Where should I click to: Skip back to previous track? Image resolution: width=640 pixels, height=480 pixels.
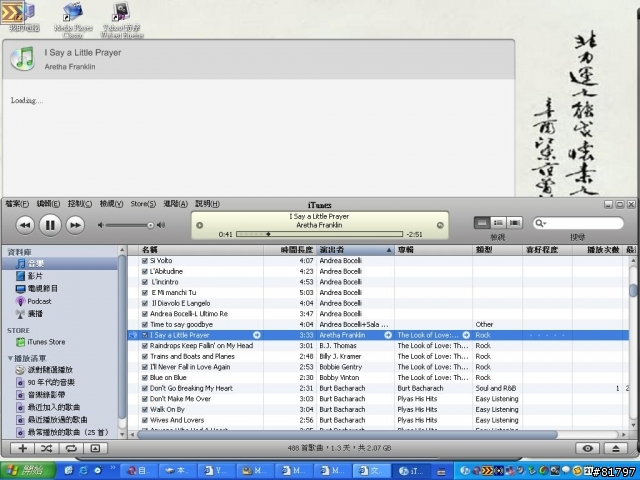[x=25, y=225]
